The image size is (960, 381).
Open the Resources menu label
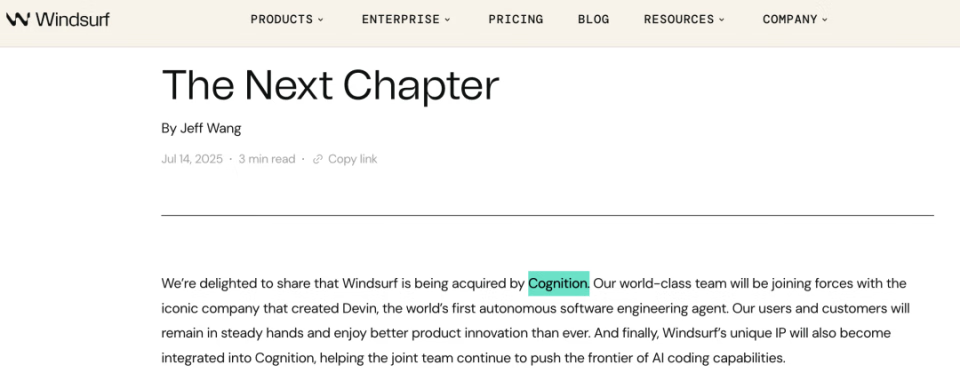click(678, 19)
